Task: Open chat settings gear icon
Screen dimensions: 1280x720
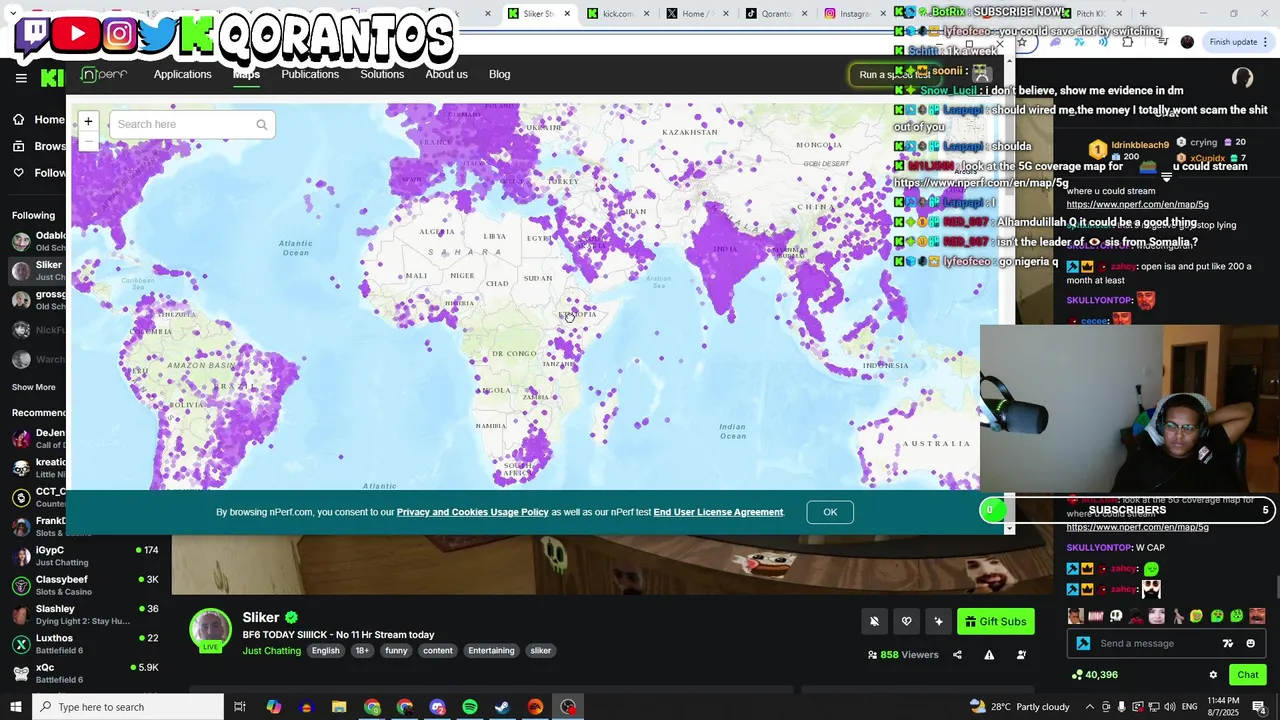Action: [1213, 675]
